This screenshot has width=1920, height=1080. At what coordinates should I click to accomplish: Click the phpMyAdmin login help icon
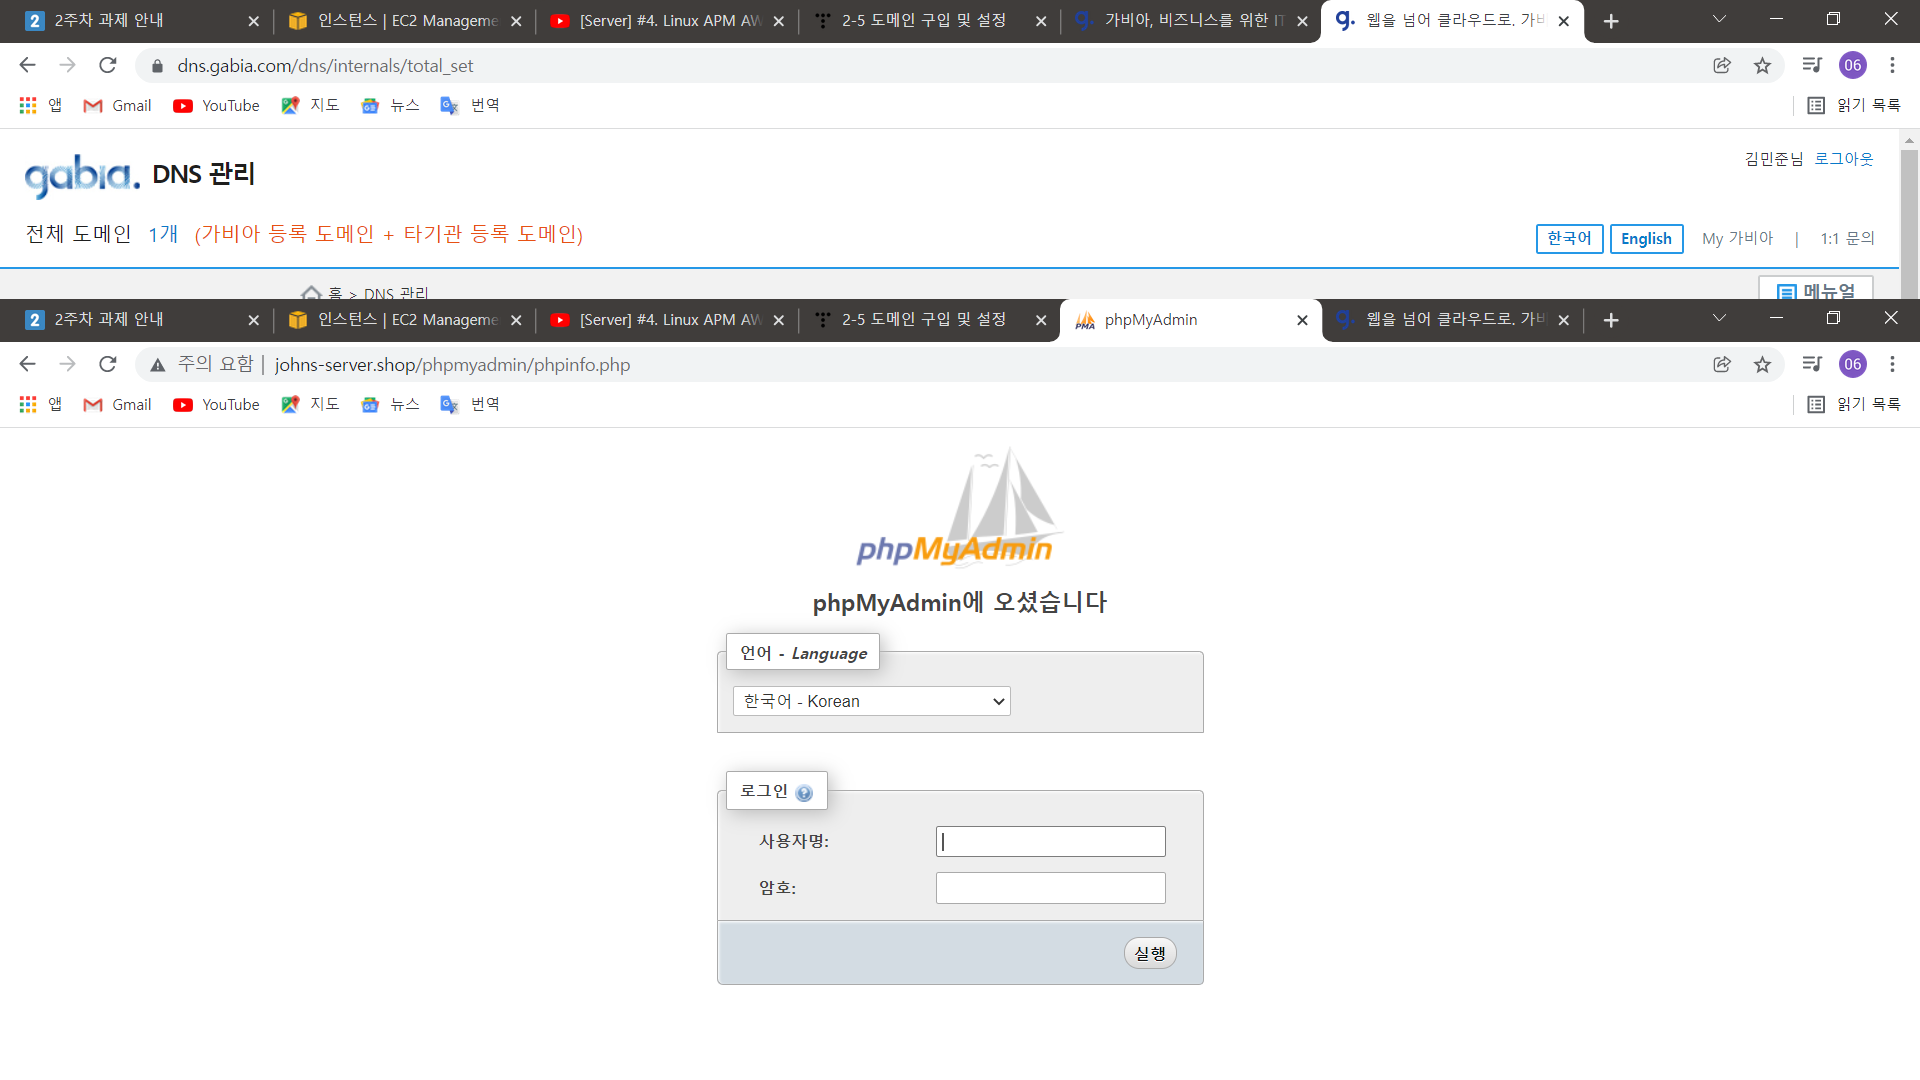point(804,793)
